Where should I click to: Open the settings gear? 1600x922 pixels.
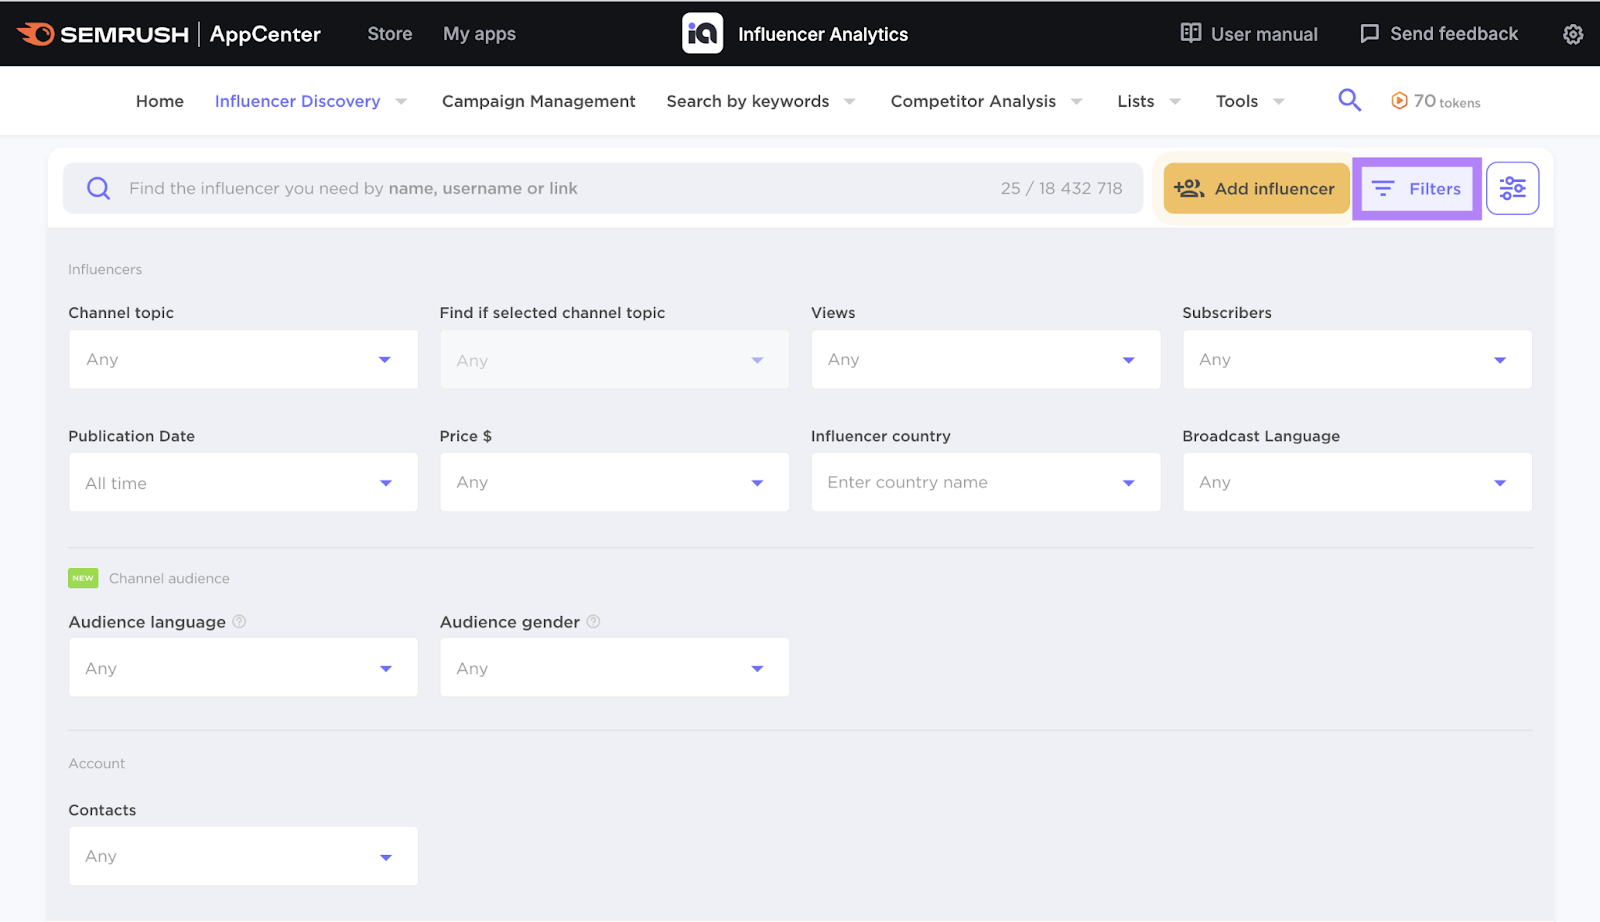coord(1572,33)
